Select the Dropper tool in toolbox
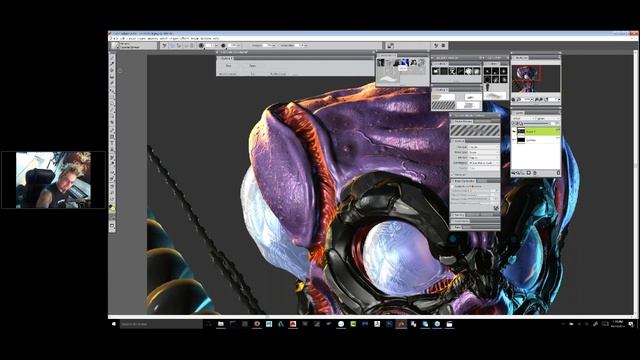The image size is (640, 360). click(x=112, y=64)
